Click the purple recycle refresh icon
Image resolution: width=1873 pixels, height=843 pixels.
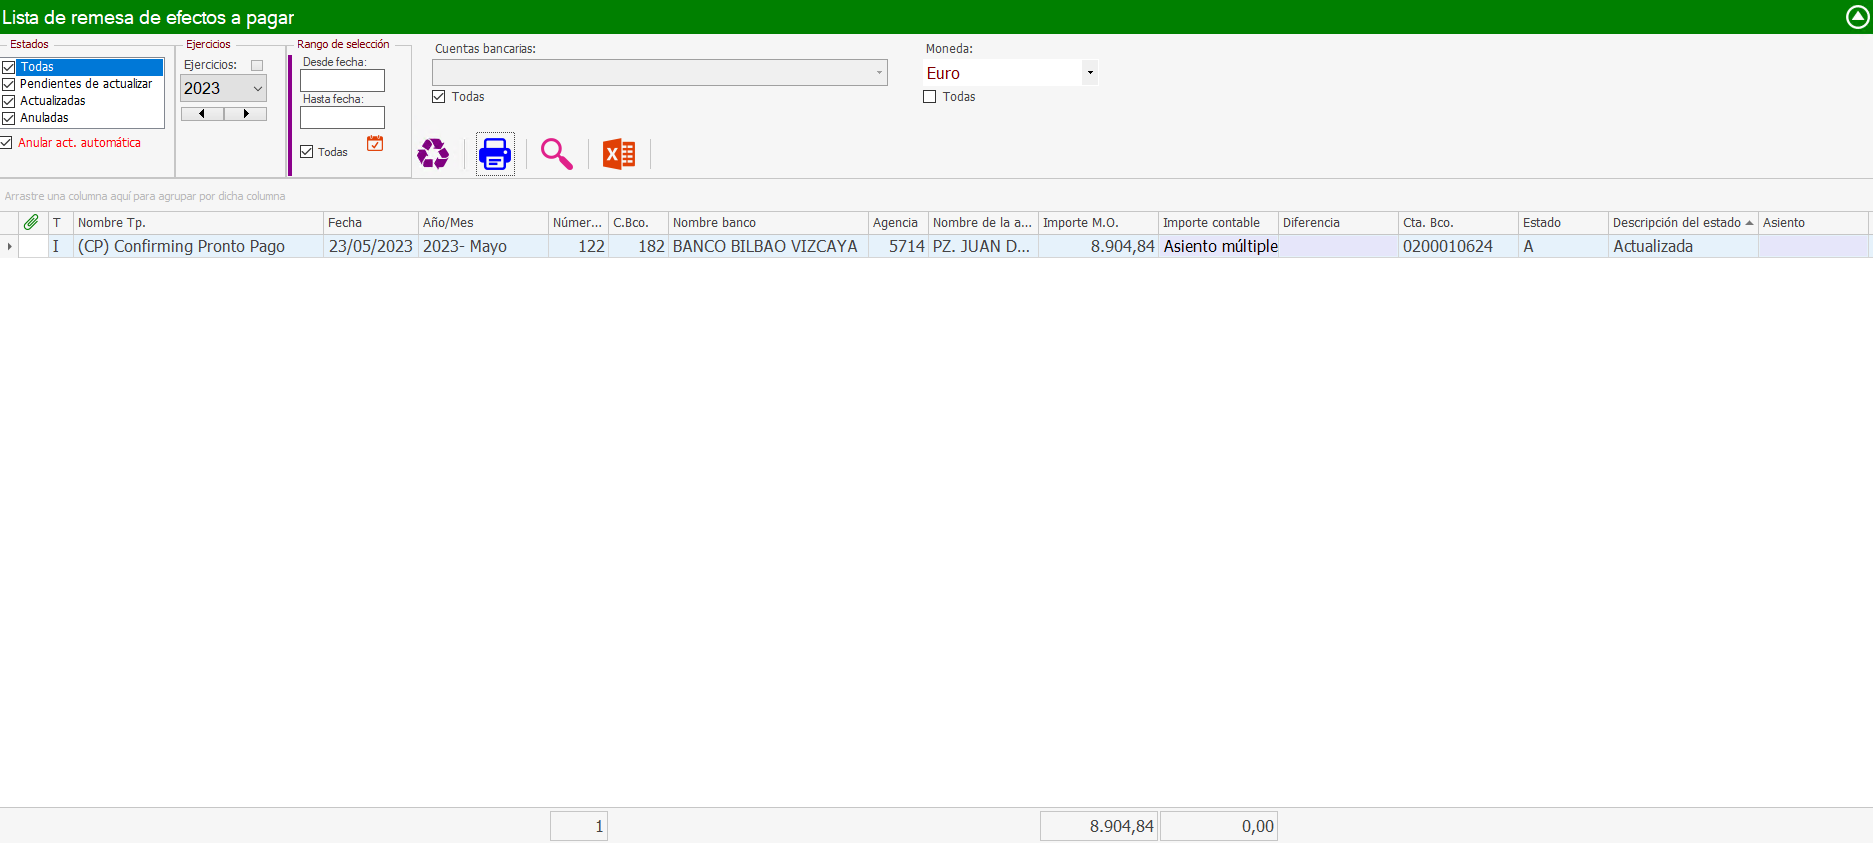433,154
